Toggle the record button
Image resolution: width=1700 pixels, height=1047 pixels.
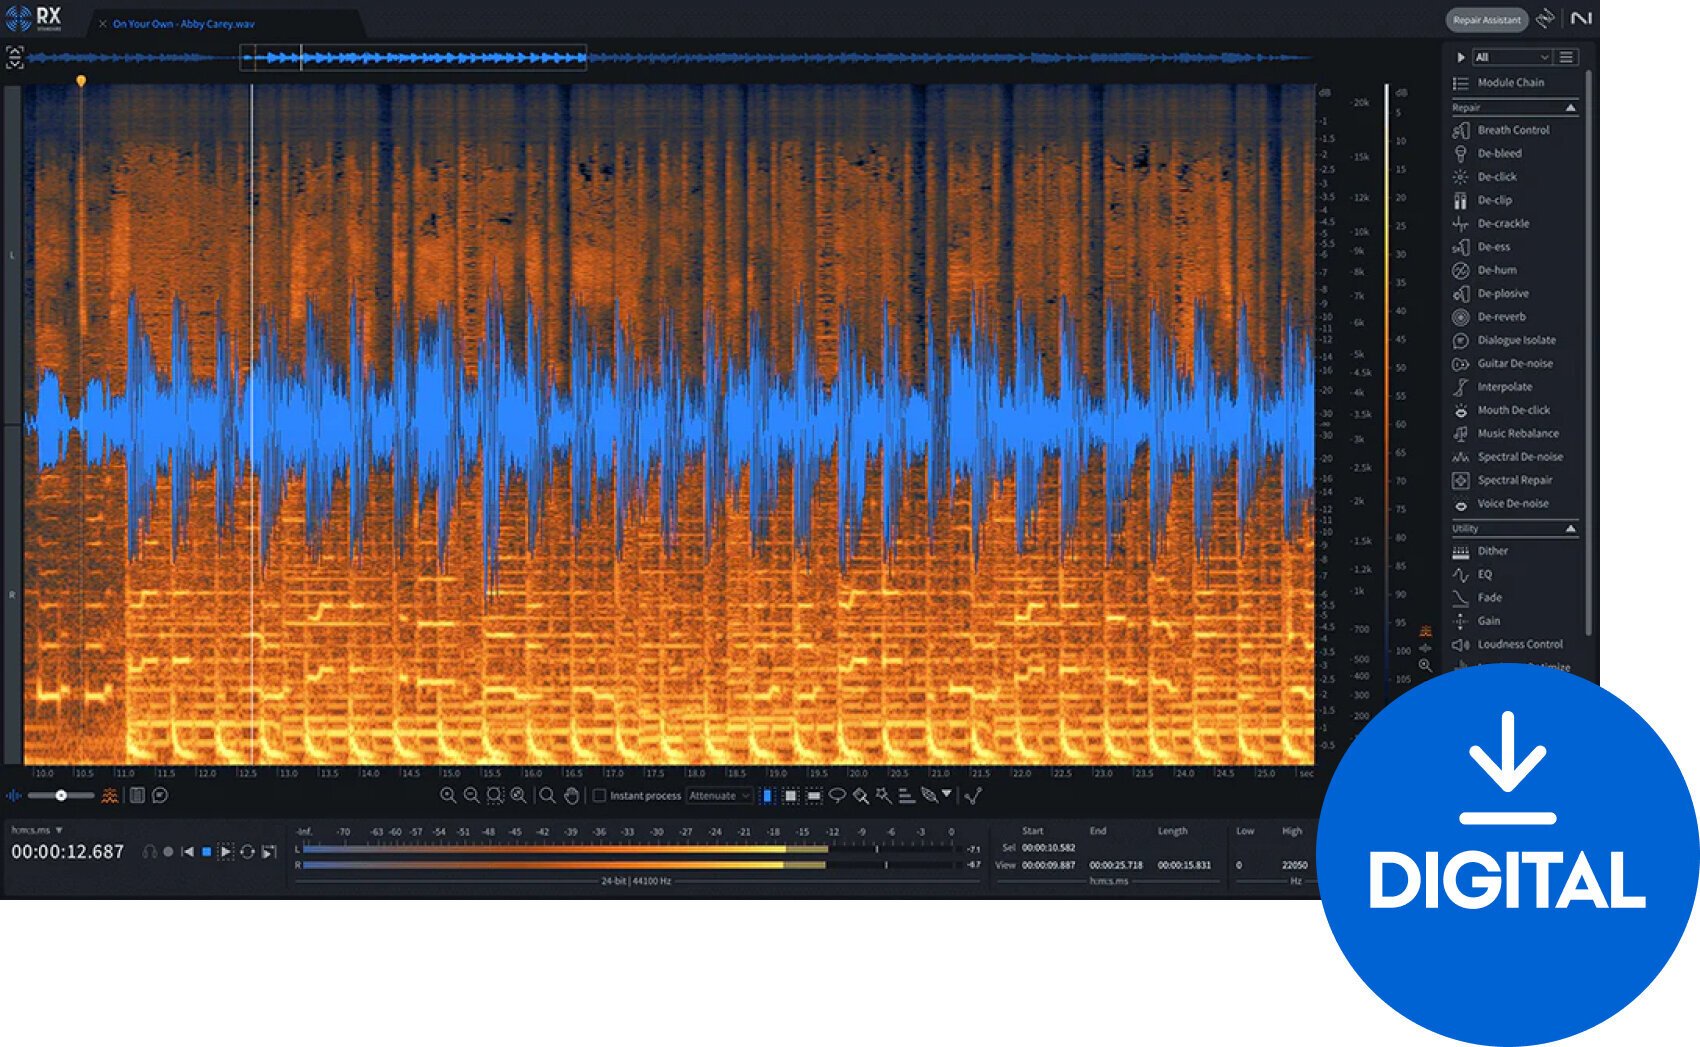coord(168,852)
